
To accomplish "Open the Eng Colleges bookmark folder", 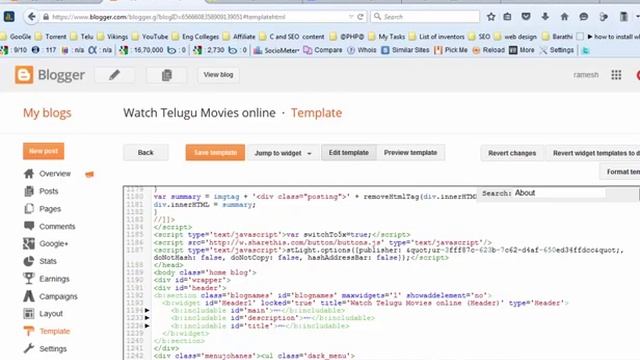I will (196, 37).
